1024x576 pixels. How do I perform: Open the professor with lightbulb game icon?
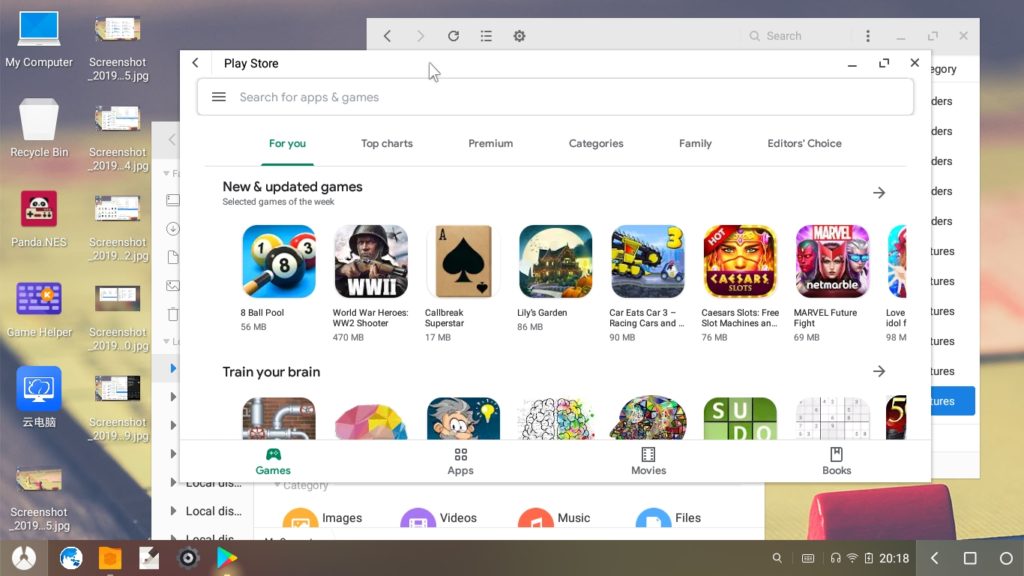pos(463,419)
